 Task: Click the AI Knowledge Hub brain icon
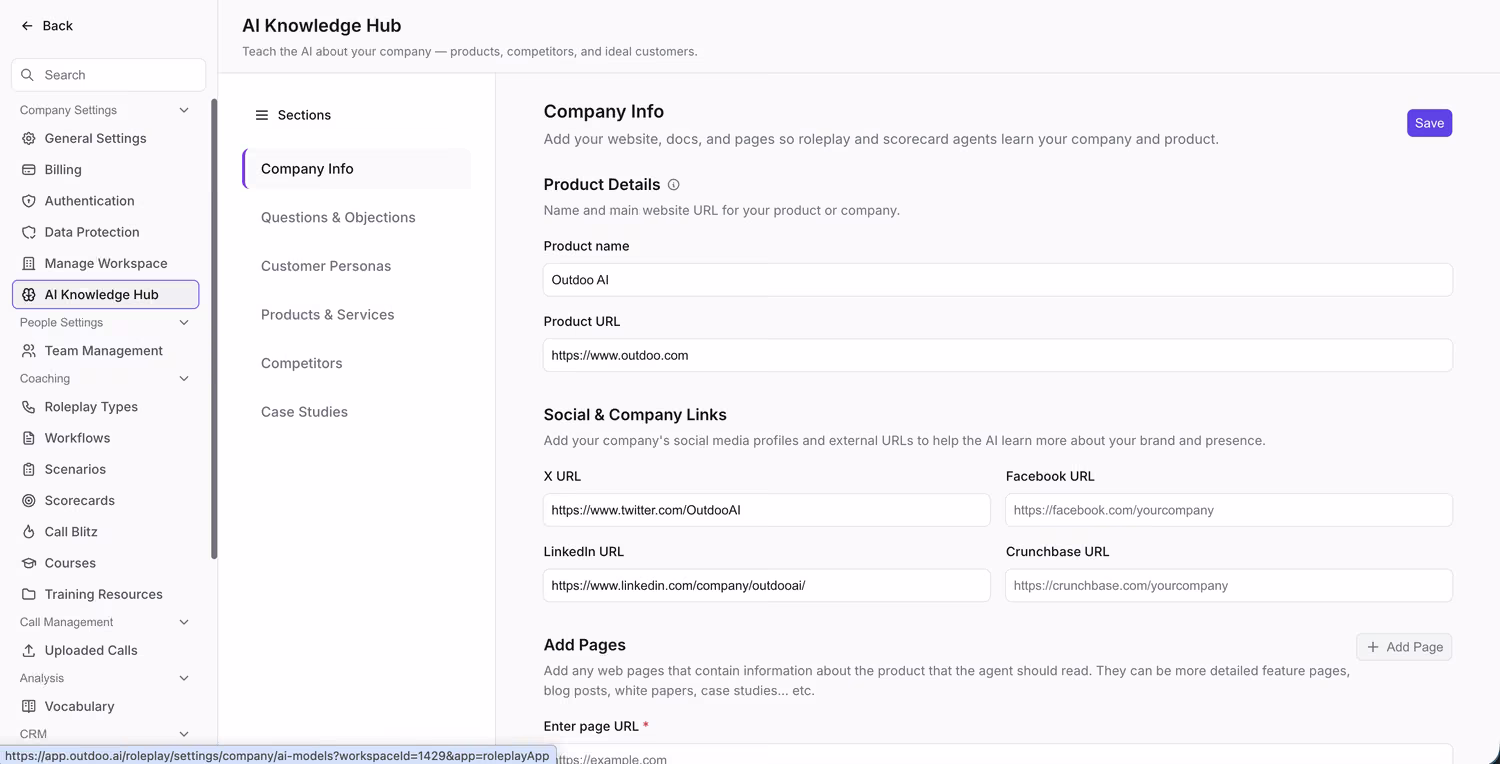click(28, 295)
